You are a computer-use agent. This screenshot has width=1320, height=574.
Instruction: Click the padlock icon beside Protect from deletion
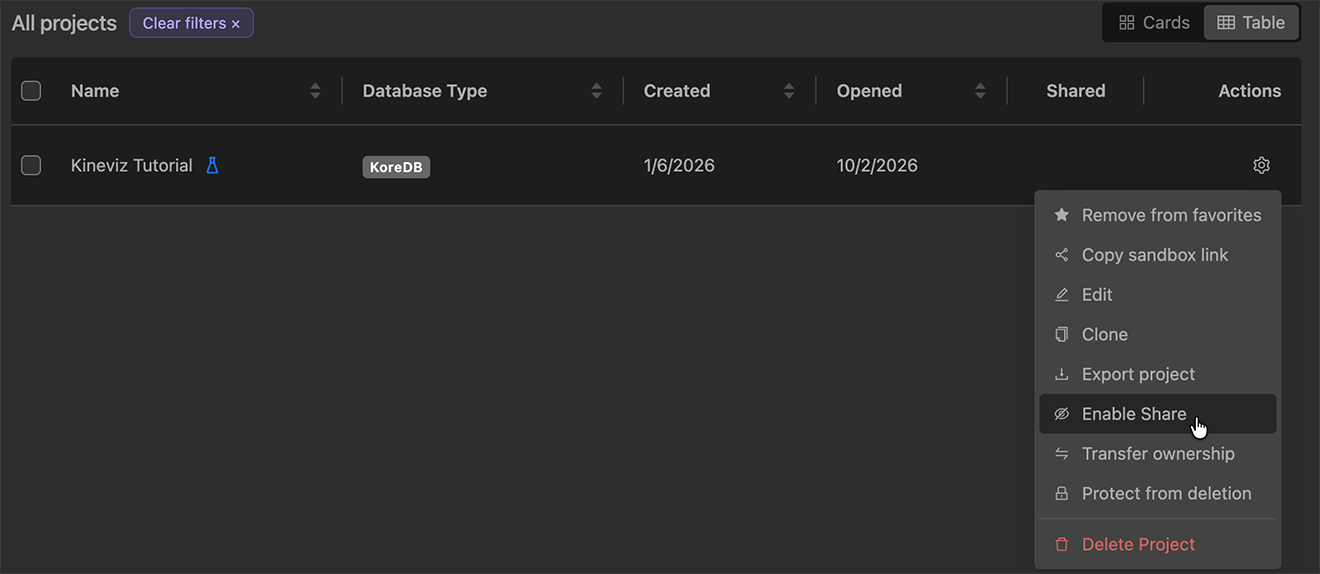[1062, 494]
